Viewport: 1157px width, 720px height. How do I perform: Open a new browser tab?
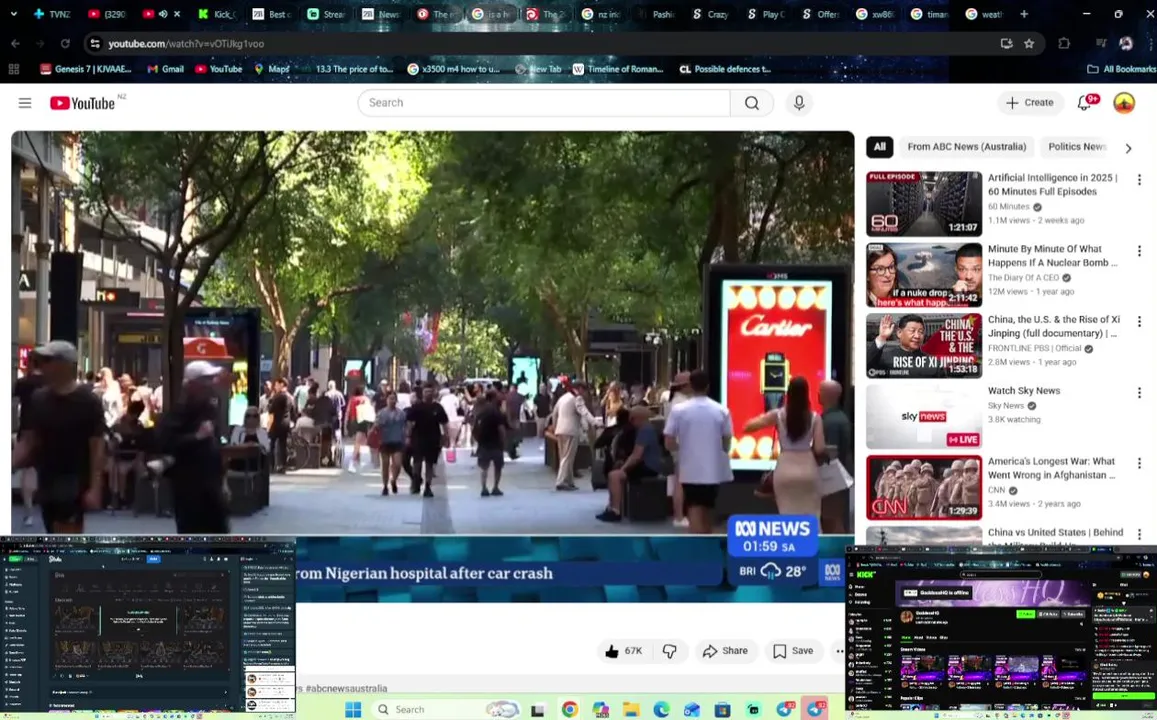pos(1023,14)
